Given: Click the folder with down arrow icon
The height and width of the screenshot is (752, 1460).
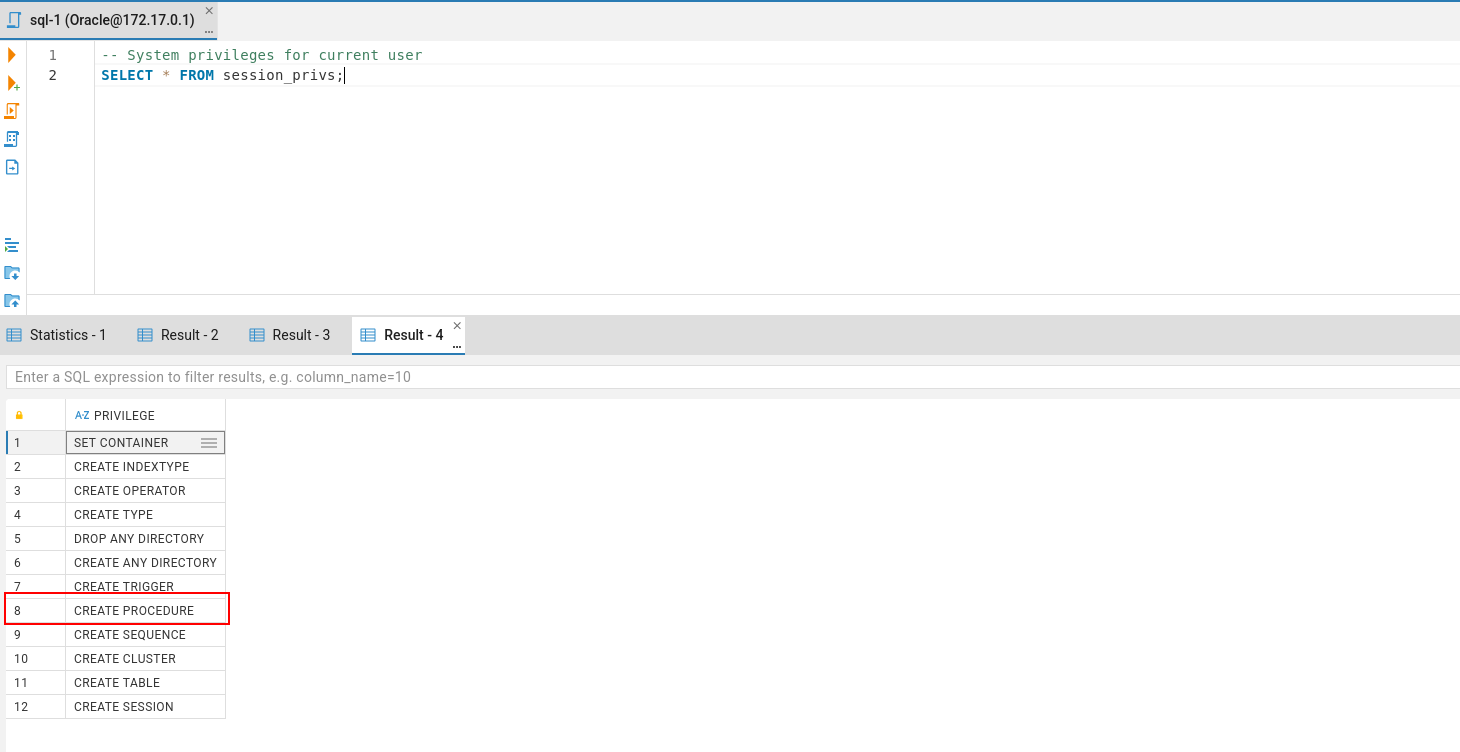Looking at the screenshot, I should click(12, 273).
